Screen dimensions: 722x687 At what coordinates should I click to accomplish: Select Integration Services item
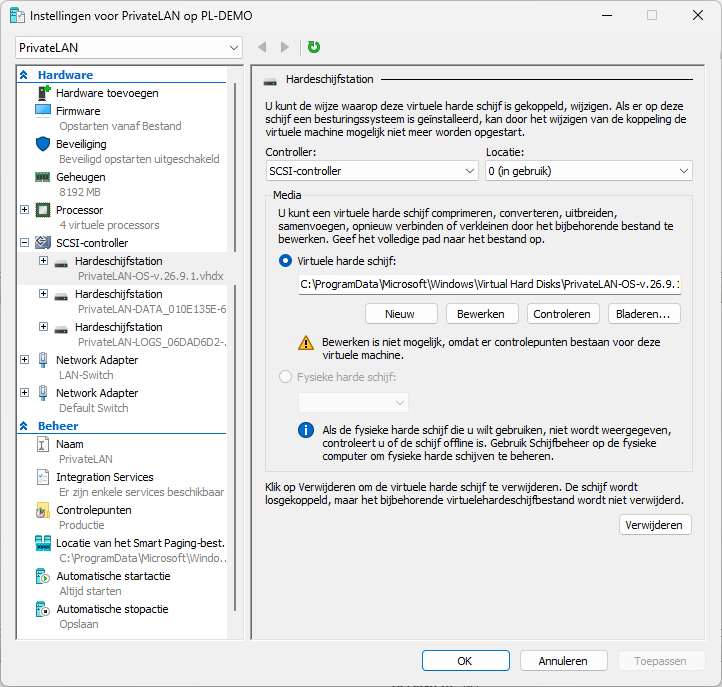105,477
